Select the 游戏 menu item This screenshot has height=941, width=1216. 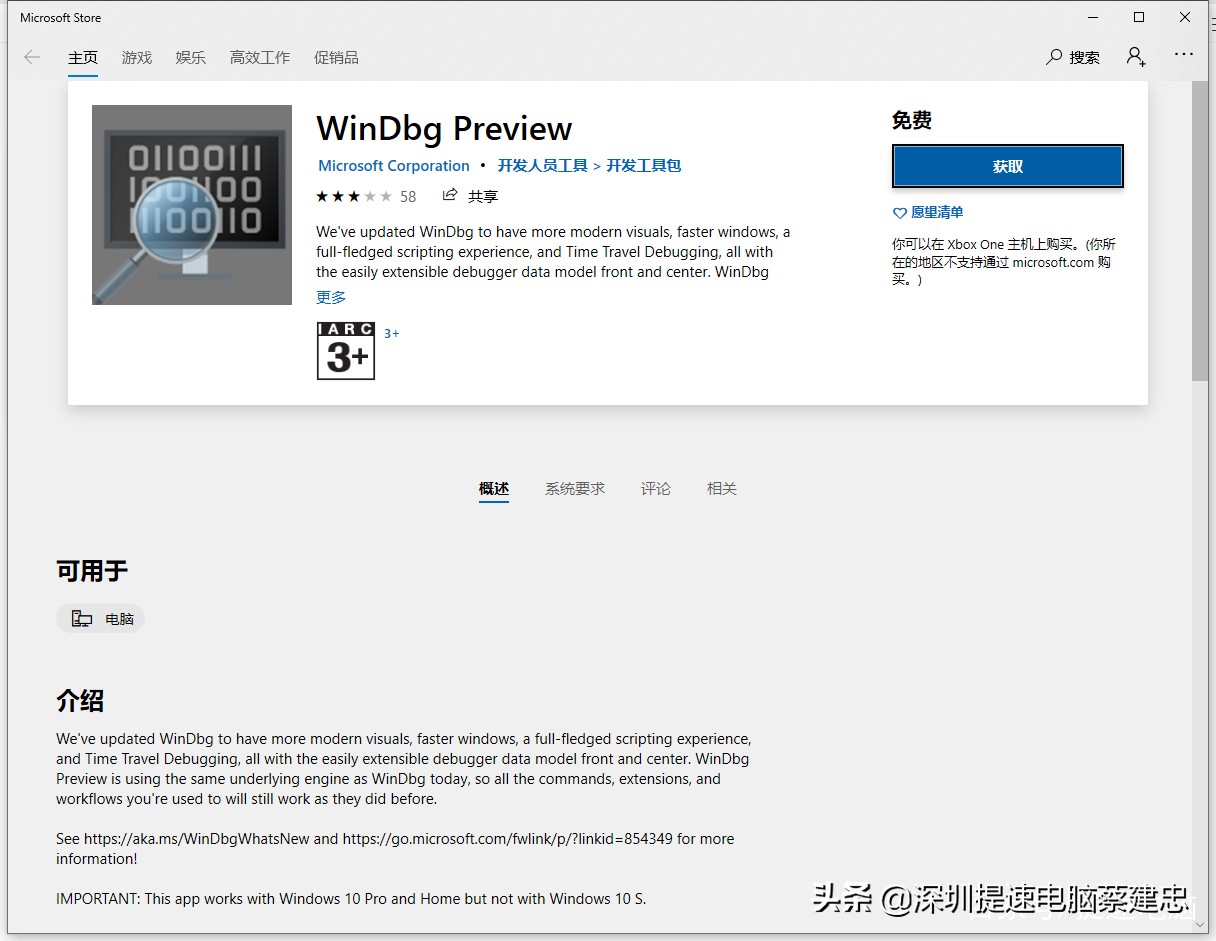[x=136, y=57]
